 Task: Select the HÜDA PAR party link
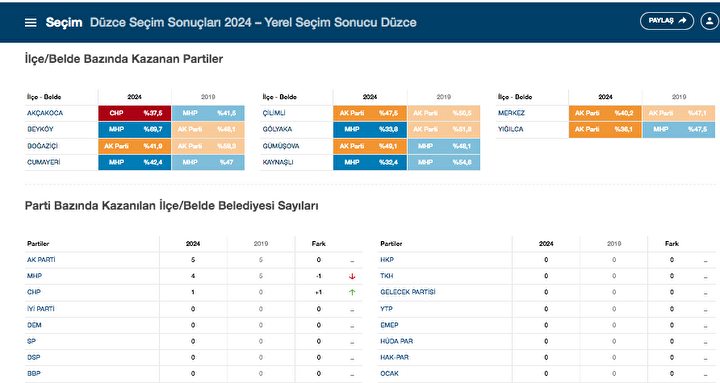397,341
